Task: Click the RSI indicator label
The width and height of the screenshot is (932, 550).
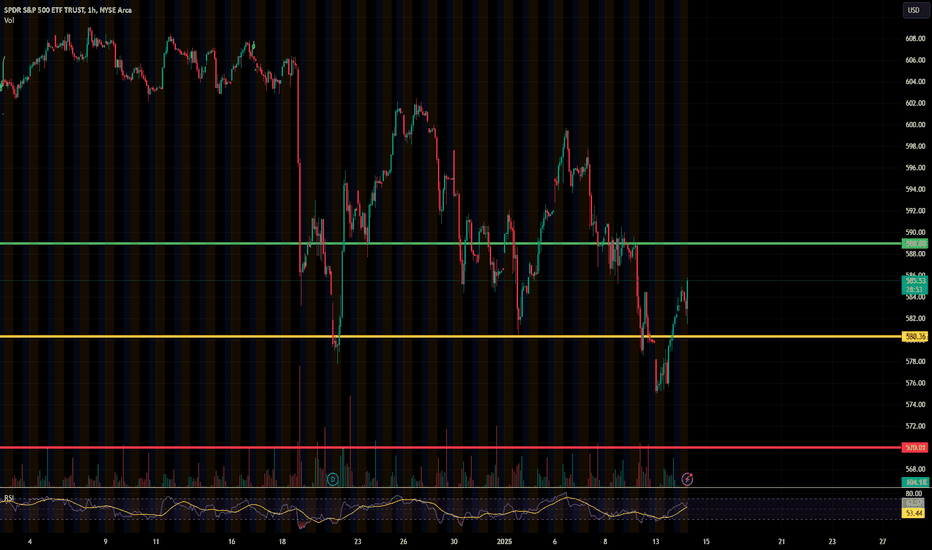Action: (x=9, y=498)
